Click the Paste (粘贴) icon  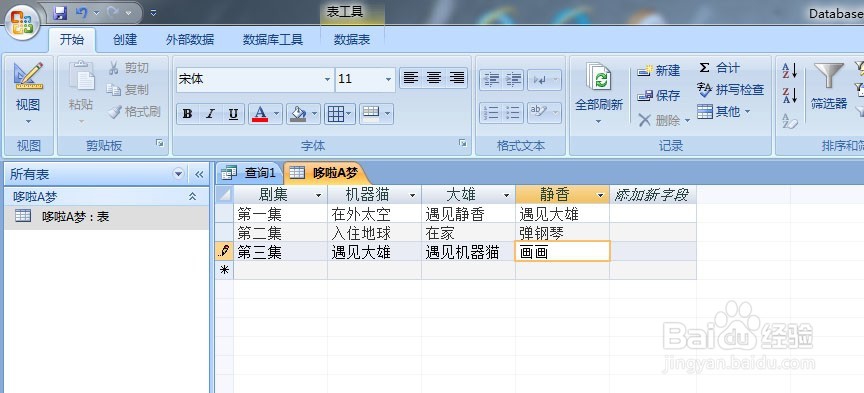[81, 77]
